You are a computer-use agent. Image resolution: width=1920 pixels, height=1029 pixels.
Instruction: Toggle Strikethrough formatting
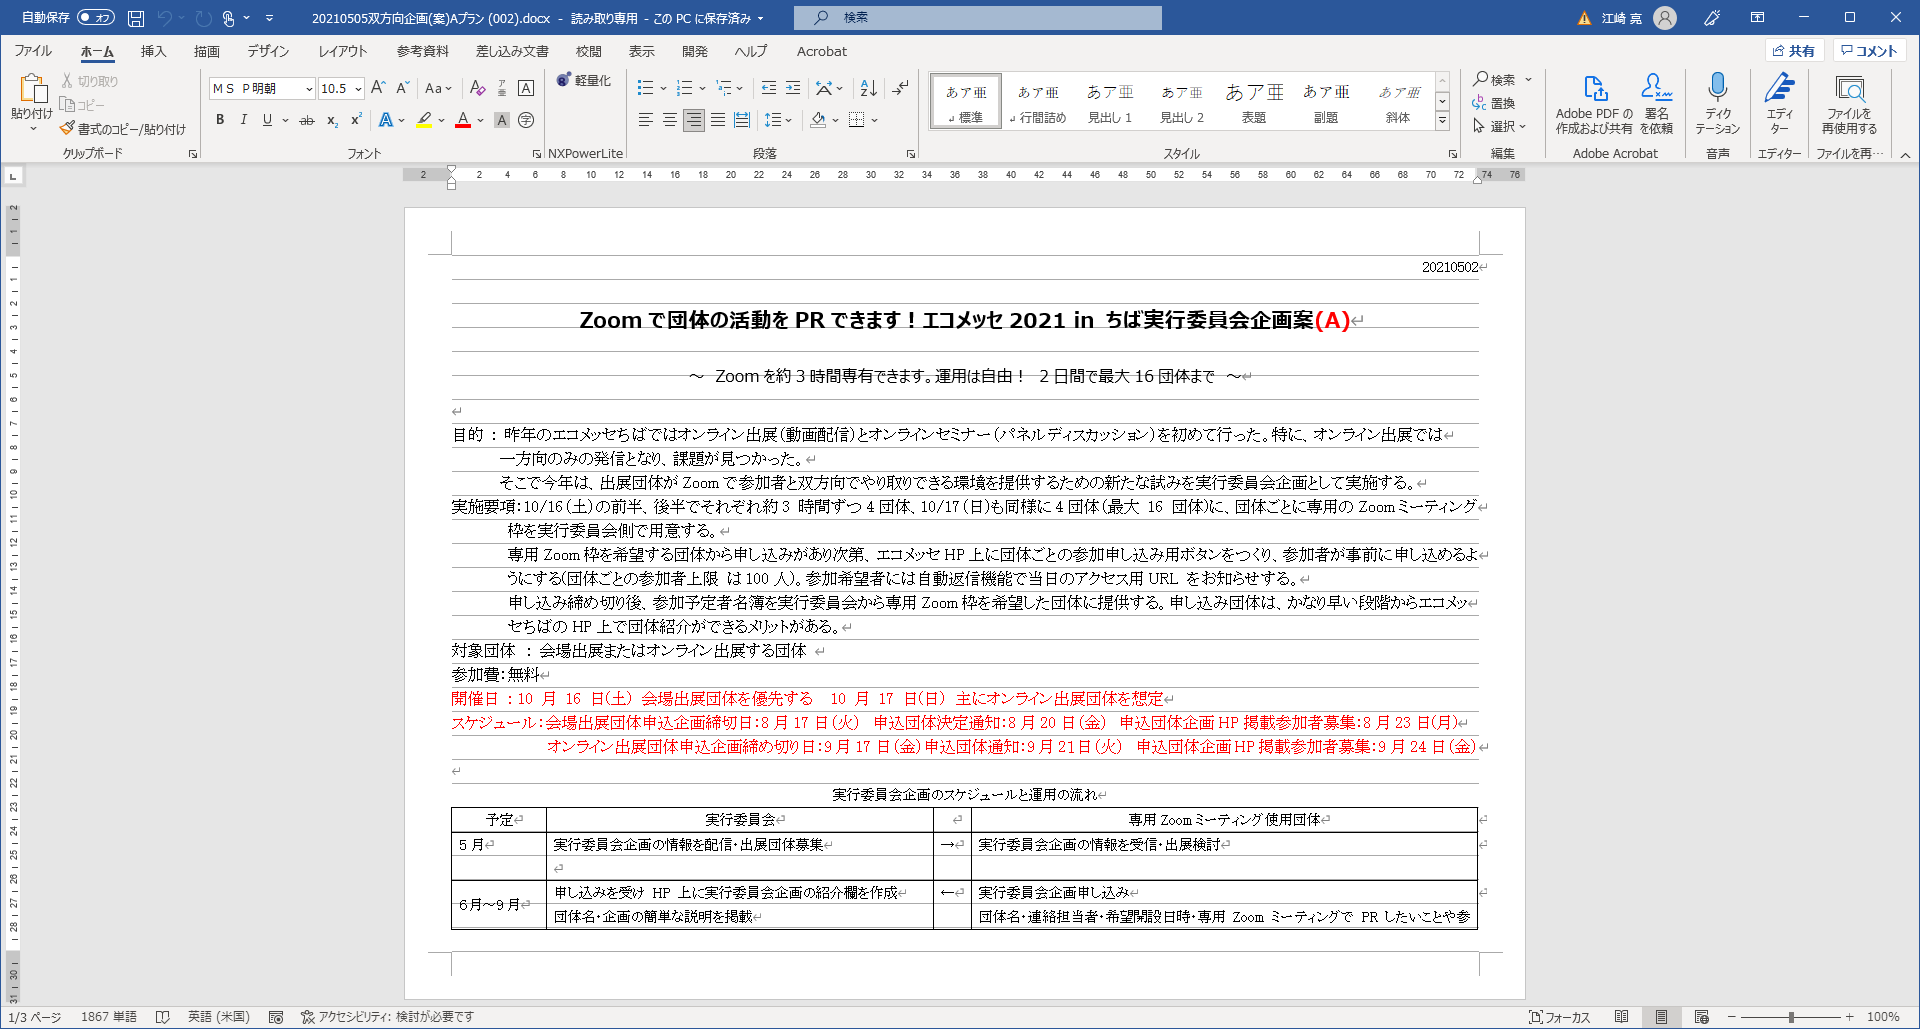[x=307, y=120]
